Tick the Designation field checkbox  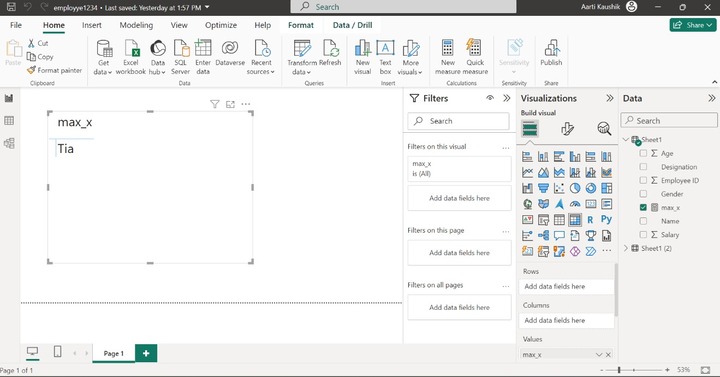point(643,167)
